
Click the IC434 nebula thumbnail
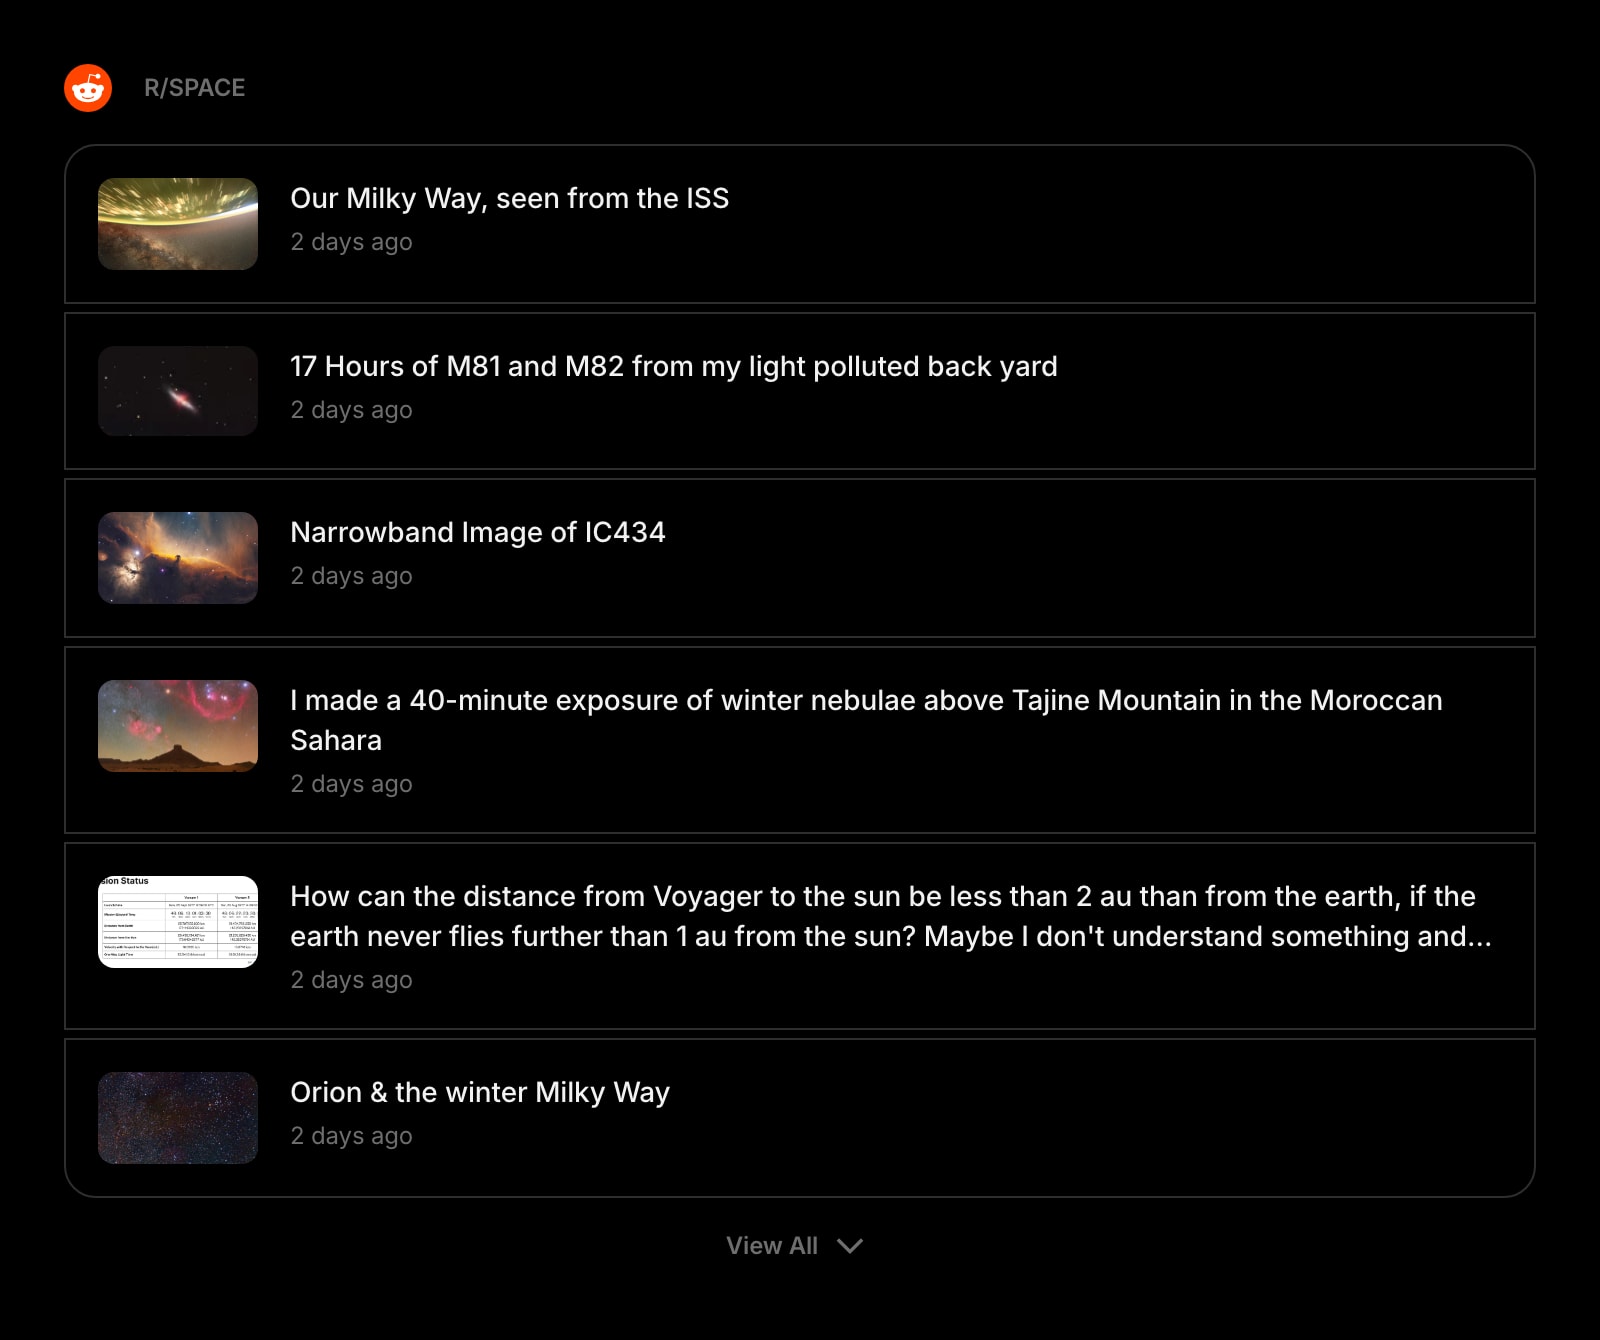pyautogui.click(x=177, y=557)
